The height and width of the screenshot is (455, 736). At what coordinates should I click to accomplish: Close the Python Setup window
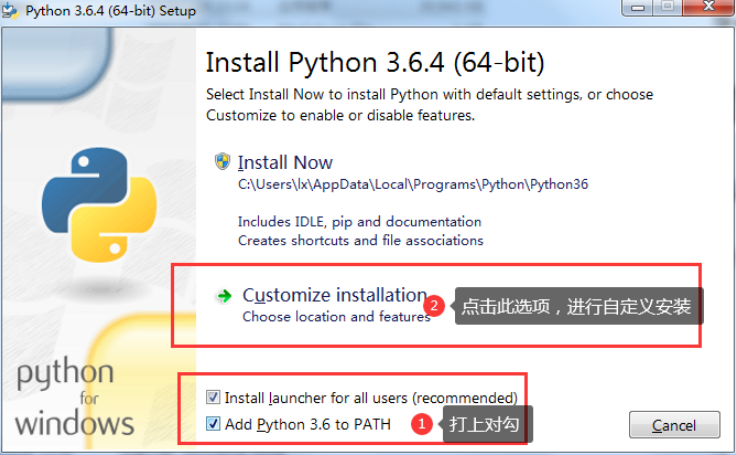[708, 7]
